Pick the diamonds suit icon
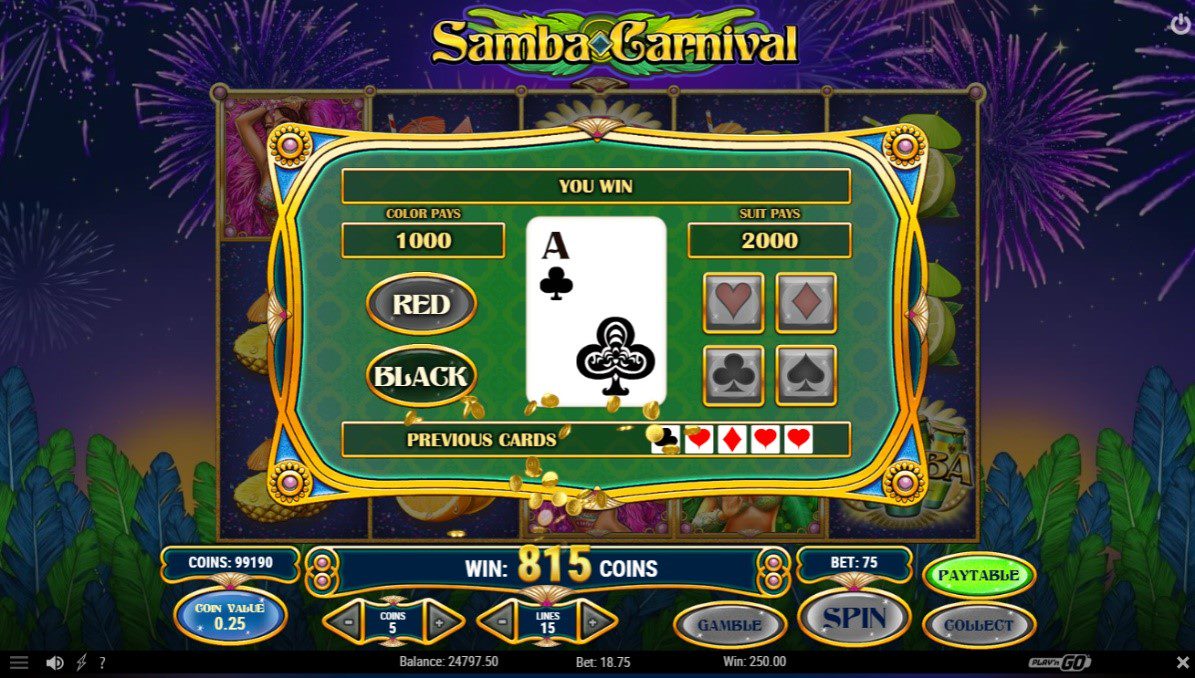This screenshot has height=678, width=1195. click(x=806, y=302)
